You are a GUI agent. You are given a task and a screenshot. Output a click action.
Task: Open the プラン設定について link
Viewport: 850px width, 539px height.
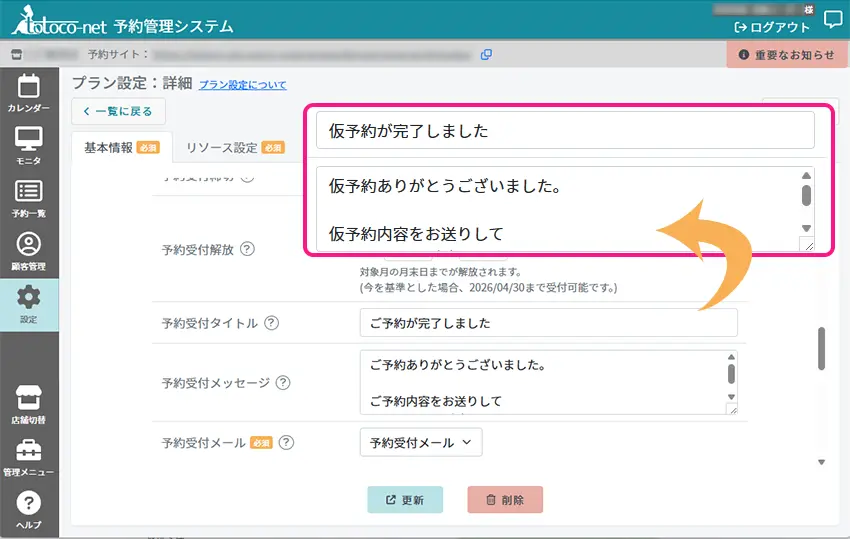click(x=242, y=85)
